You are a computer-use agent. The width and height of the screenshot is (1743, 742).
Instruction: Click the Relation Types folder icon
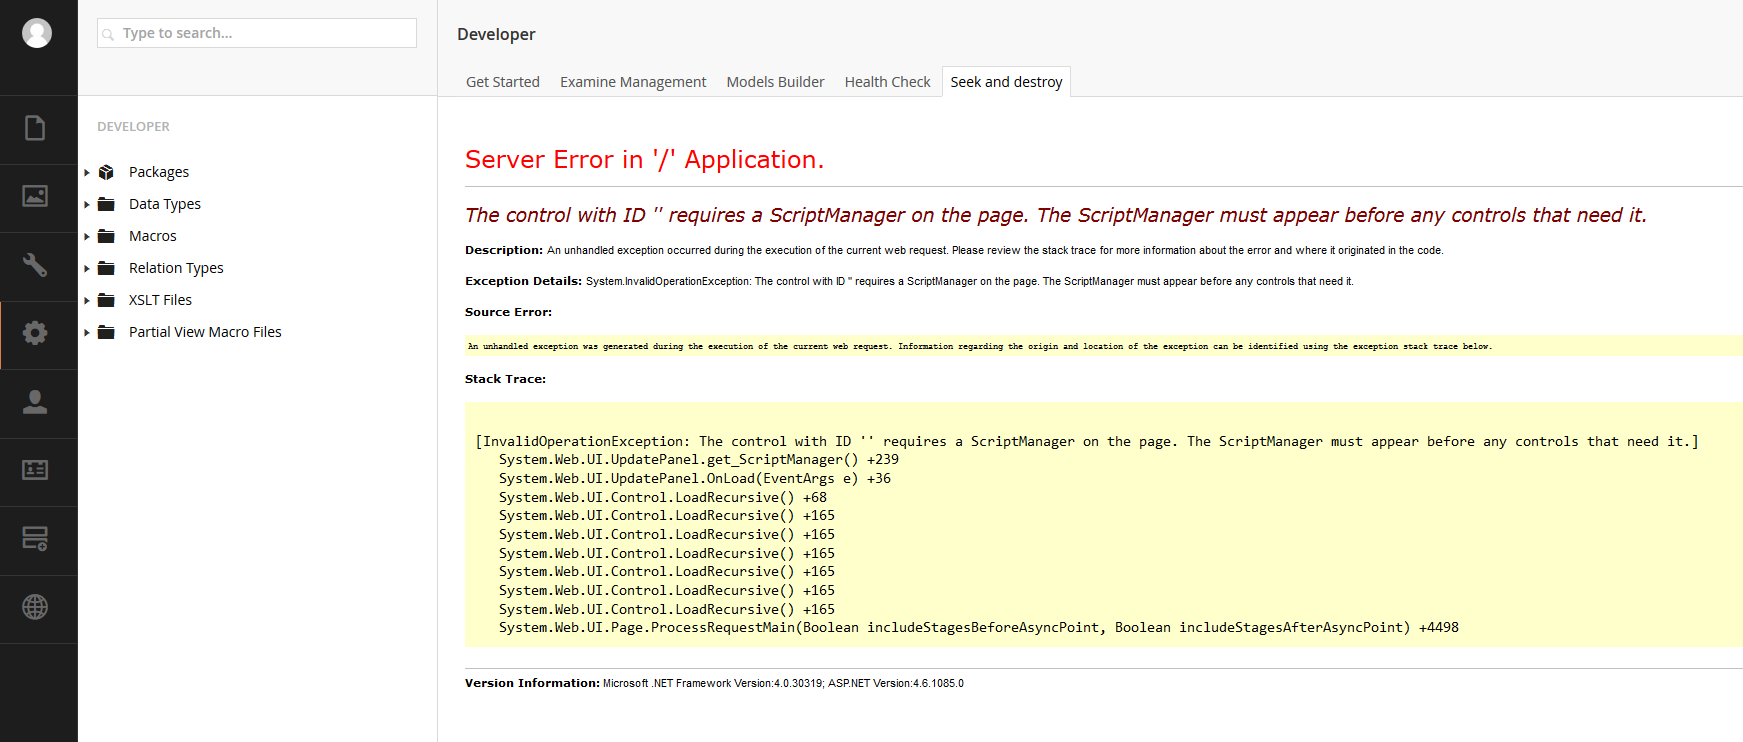pyautogui.click(x=106, y=268)
